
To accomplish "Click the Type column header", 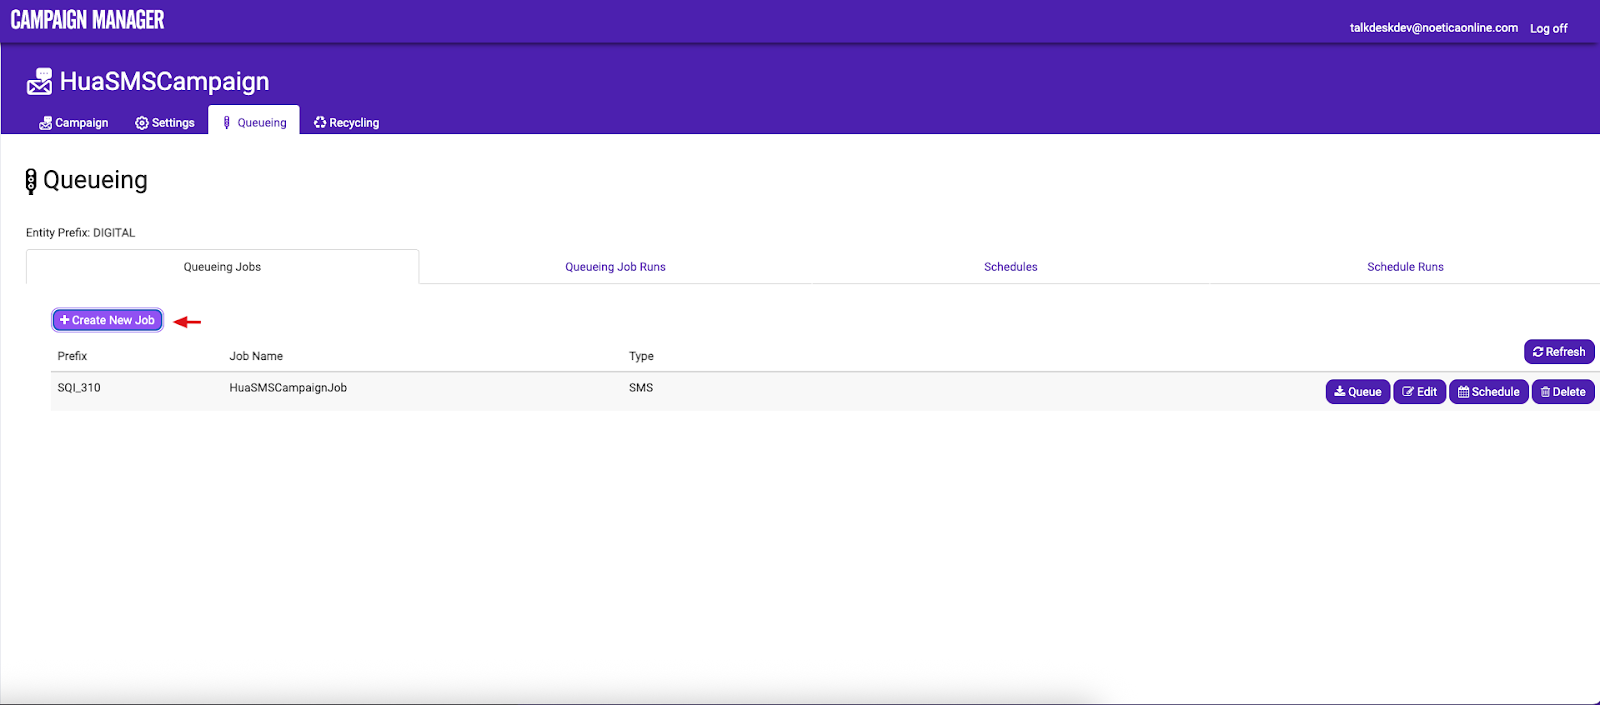I will pyautogui.click(x=641, y=356).
